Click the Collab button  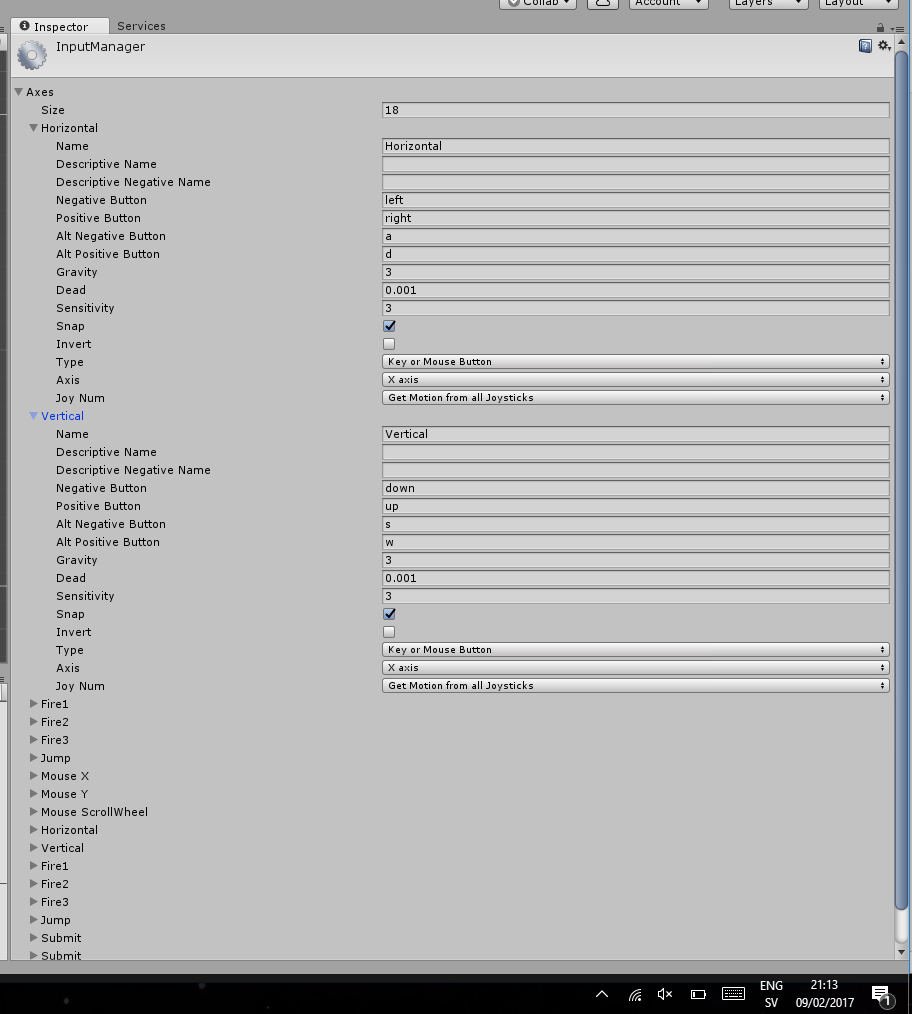537,3
